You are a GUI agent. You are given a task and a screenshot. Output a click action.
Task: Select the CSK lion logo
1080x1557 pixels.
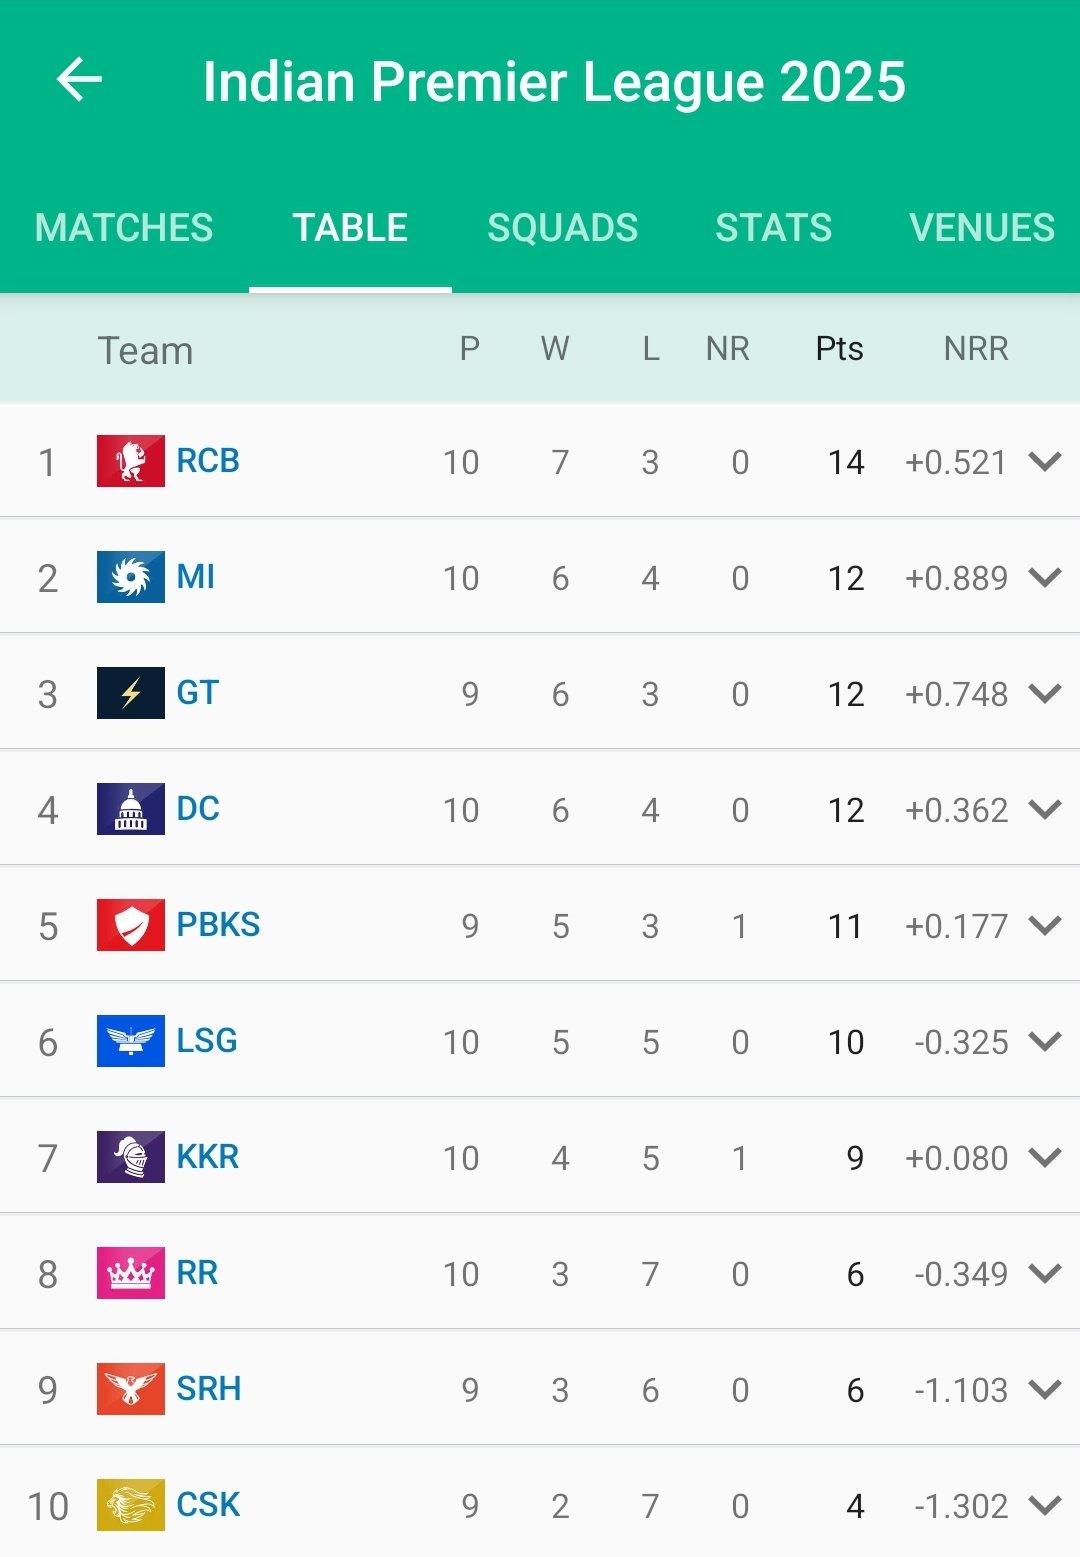coord(131,1505)
